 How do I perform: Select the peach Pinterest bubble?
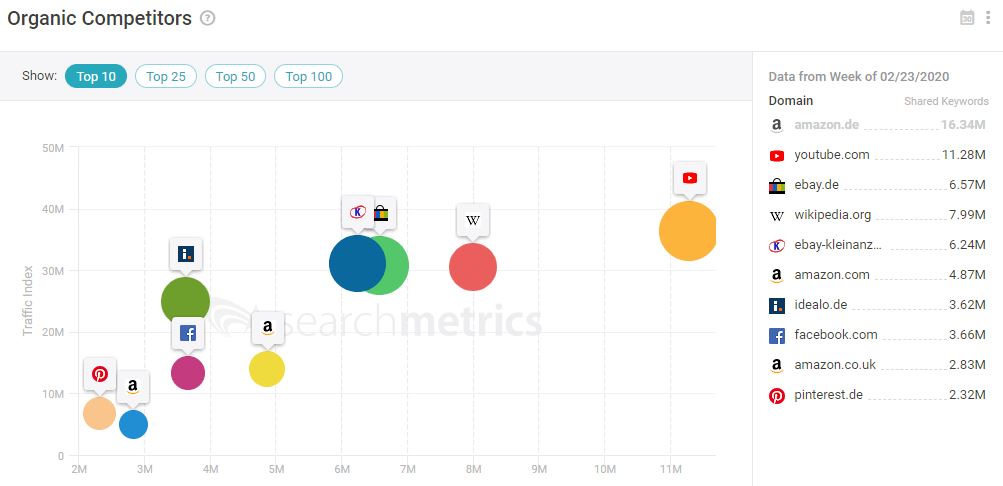(100, 413)
